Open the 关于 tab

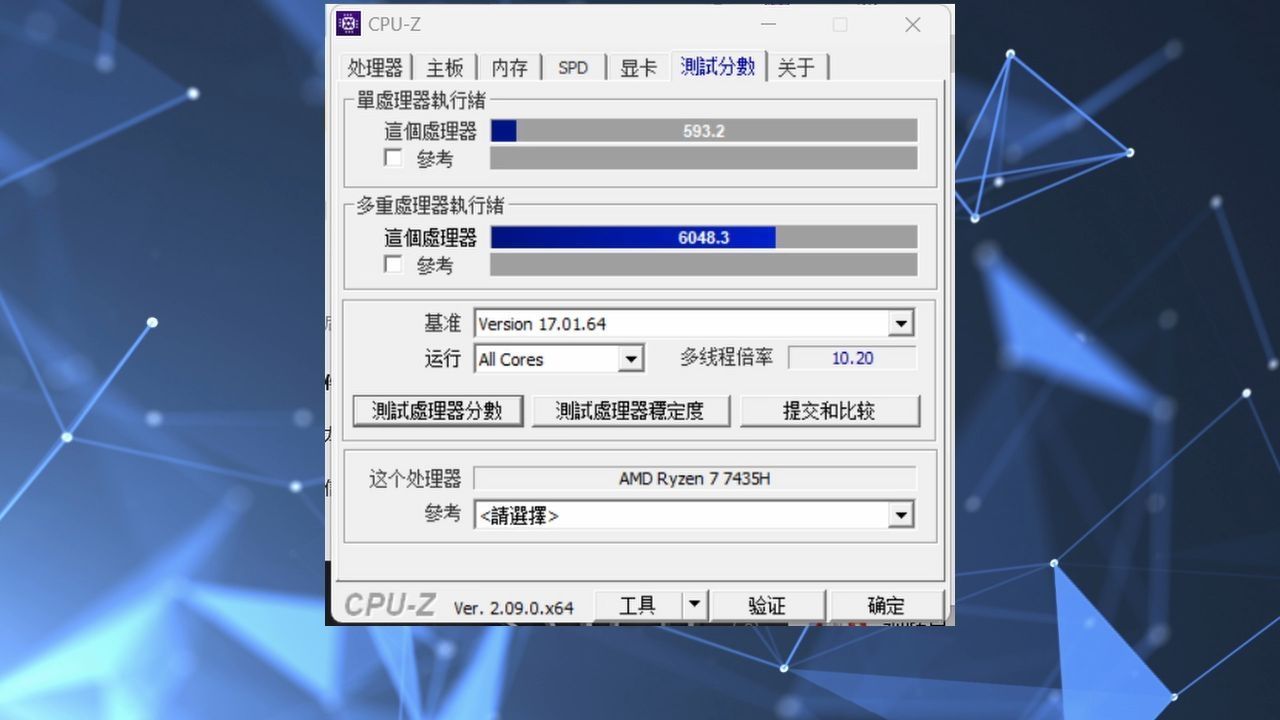click(x=796, y=68)
